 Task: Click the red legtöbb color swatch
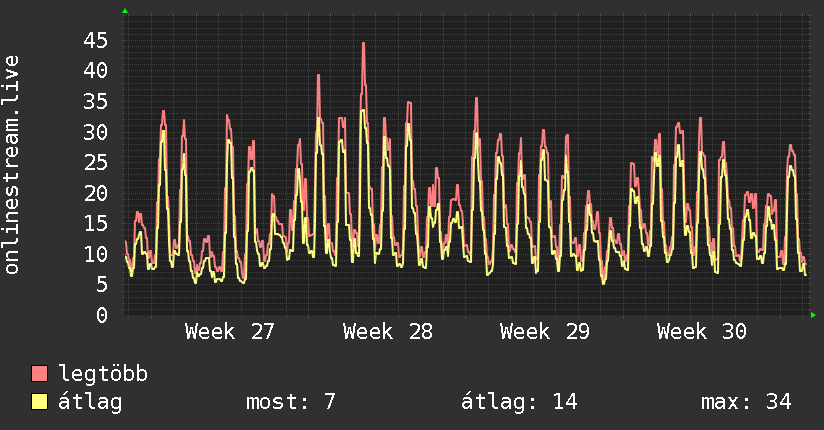40,373
